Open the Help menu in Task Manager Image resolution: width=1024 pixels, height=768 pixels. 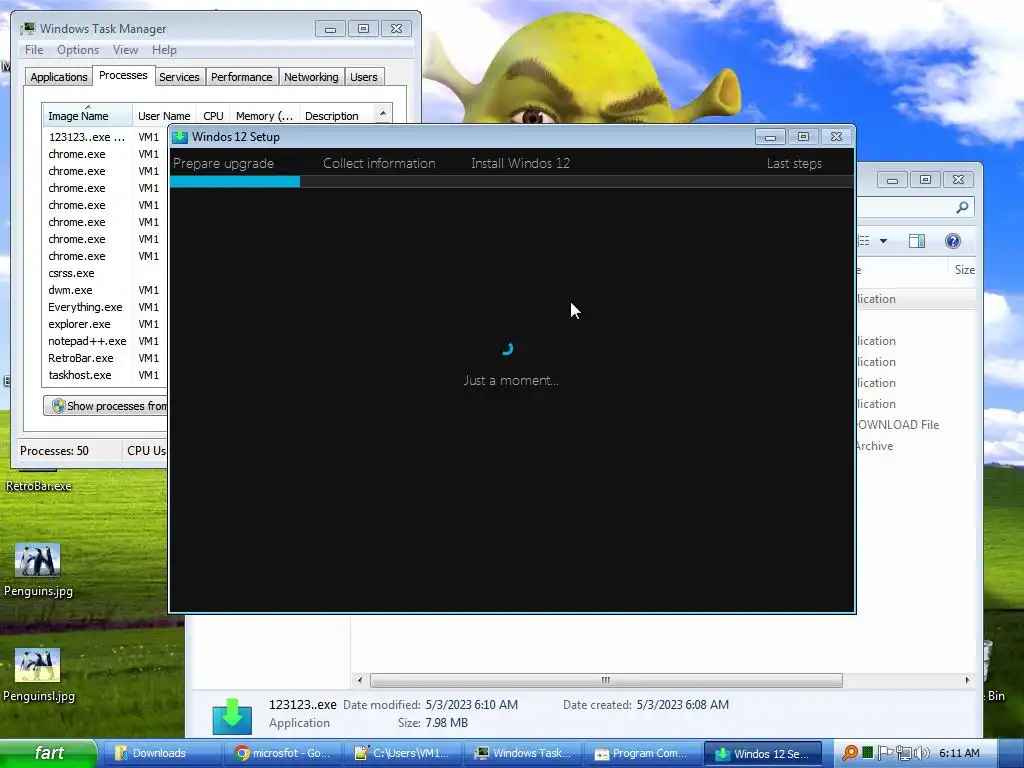pyautogui.click(x=164, y=50)
